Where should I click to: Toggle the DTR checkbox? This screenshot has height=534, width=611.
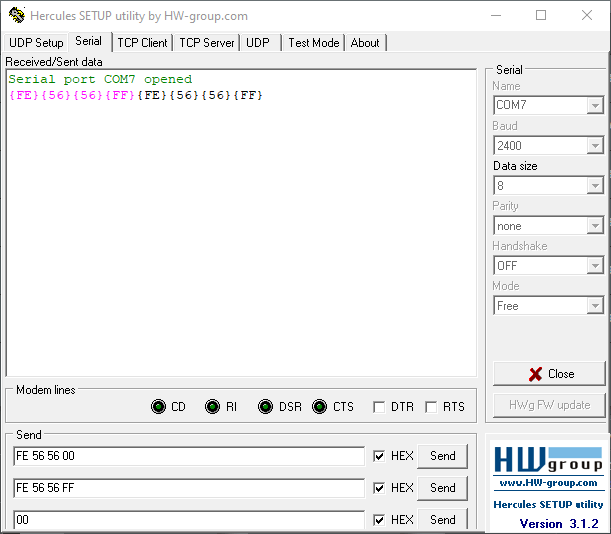click(379, 407)
